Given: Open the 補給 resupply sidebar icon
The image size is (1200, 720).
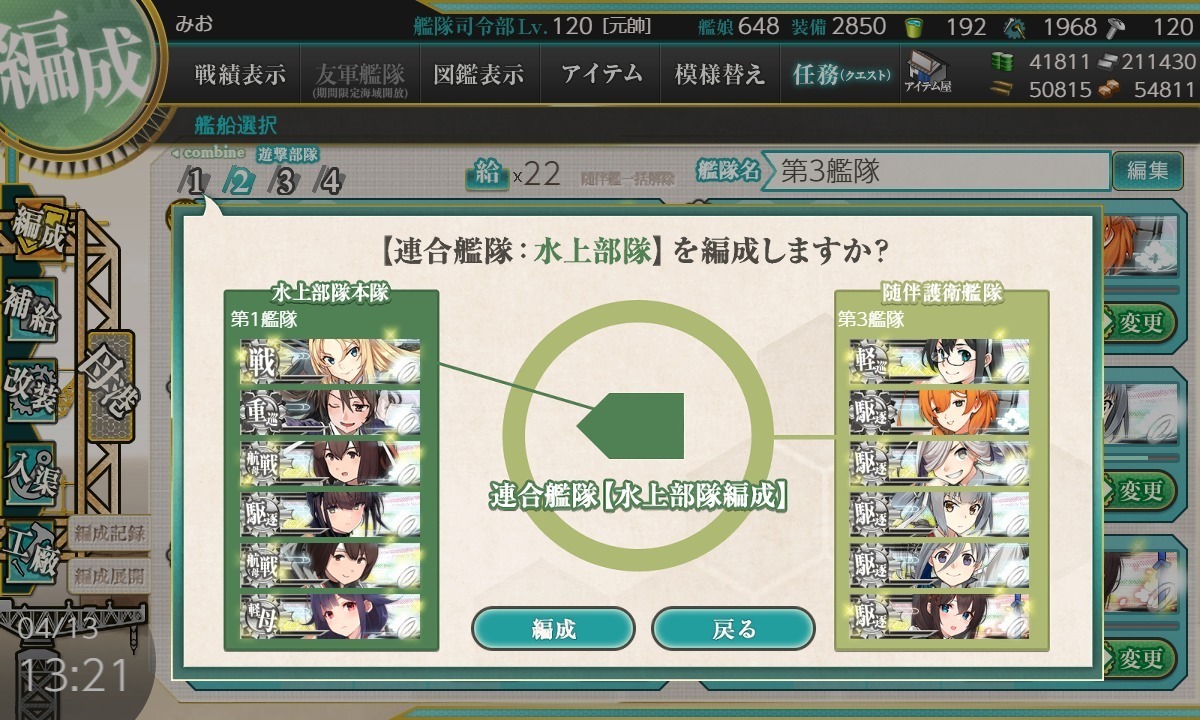Looking at the screenshot, I should click(30, 313).
